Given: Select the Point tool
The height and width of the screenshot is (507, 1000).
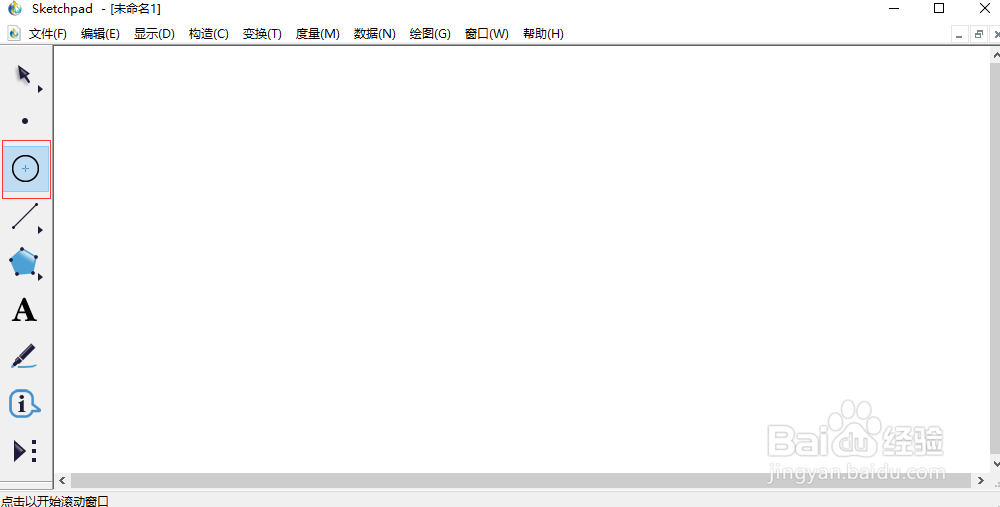Looking at the screenshot, I should [25, 121].
